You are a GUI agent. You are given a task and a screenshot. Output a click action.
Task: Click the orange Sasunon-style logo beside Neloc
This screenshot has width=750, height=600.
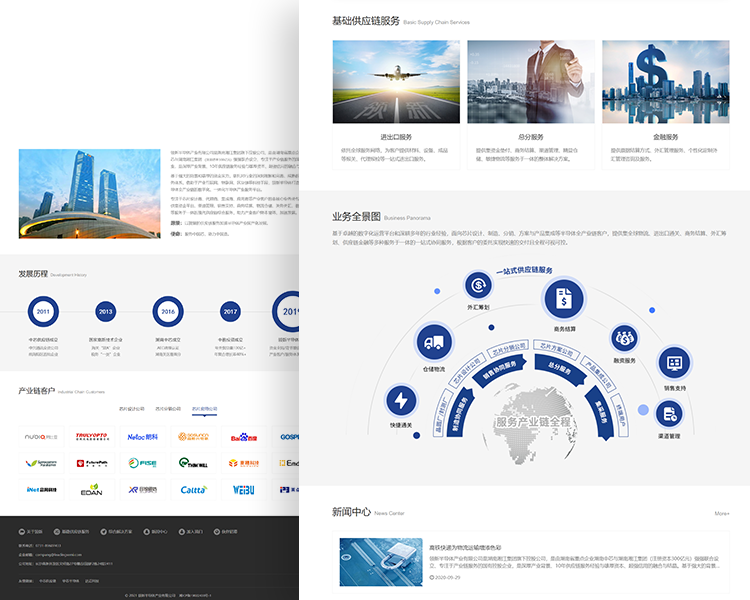tap(193, 437)
